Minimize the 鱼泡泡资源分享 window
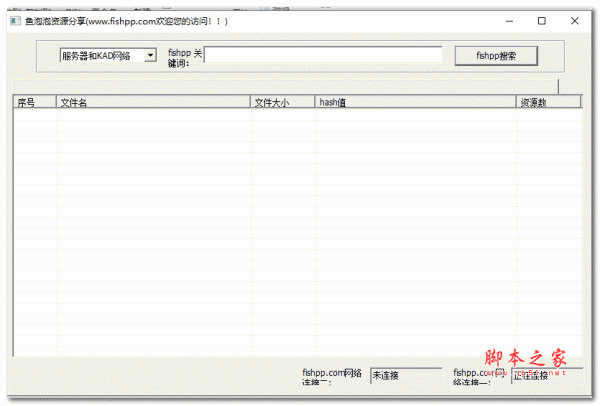 coord(509,21)
